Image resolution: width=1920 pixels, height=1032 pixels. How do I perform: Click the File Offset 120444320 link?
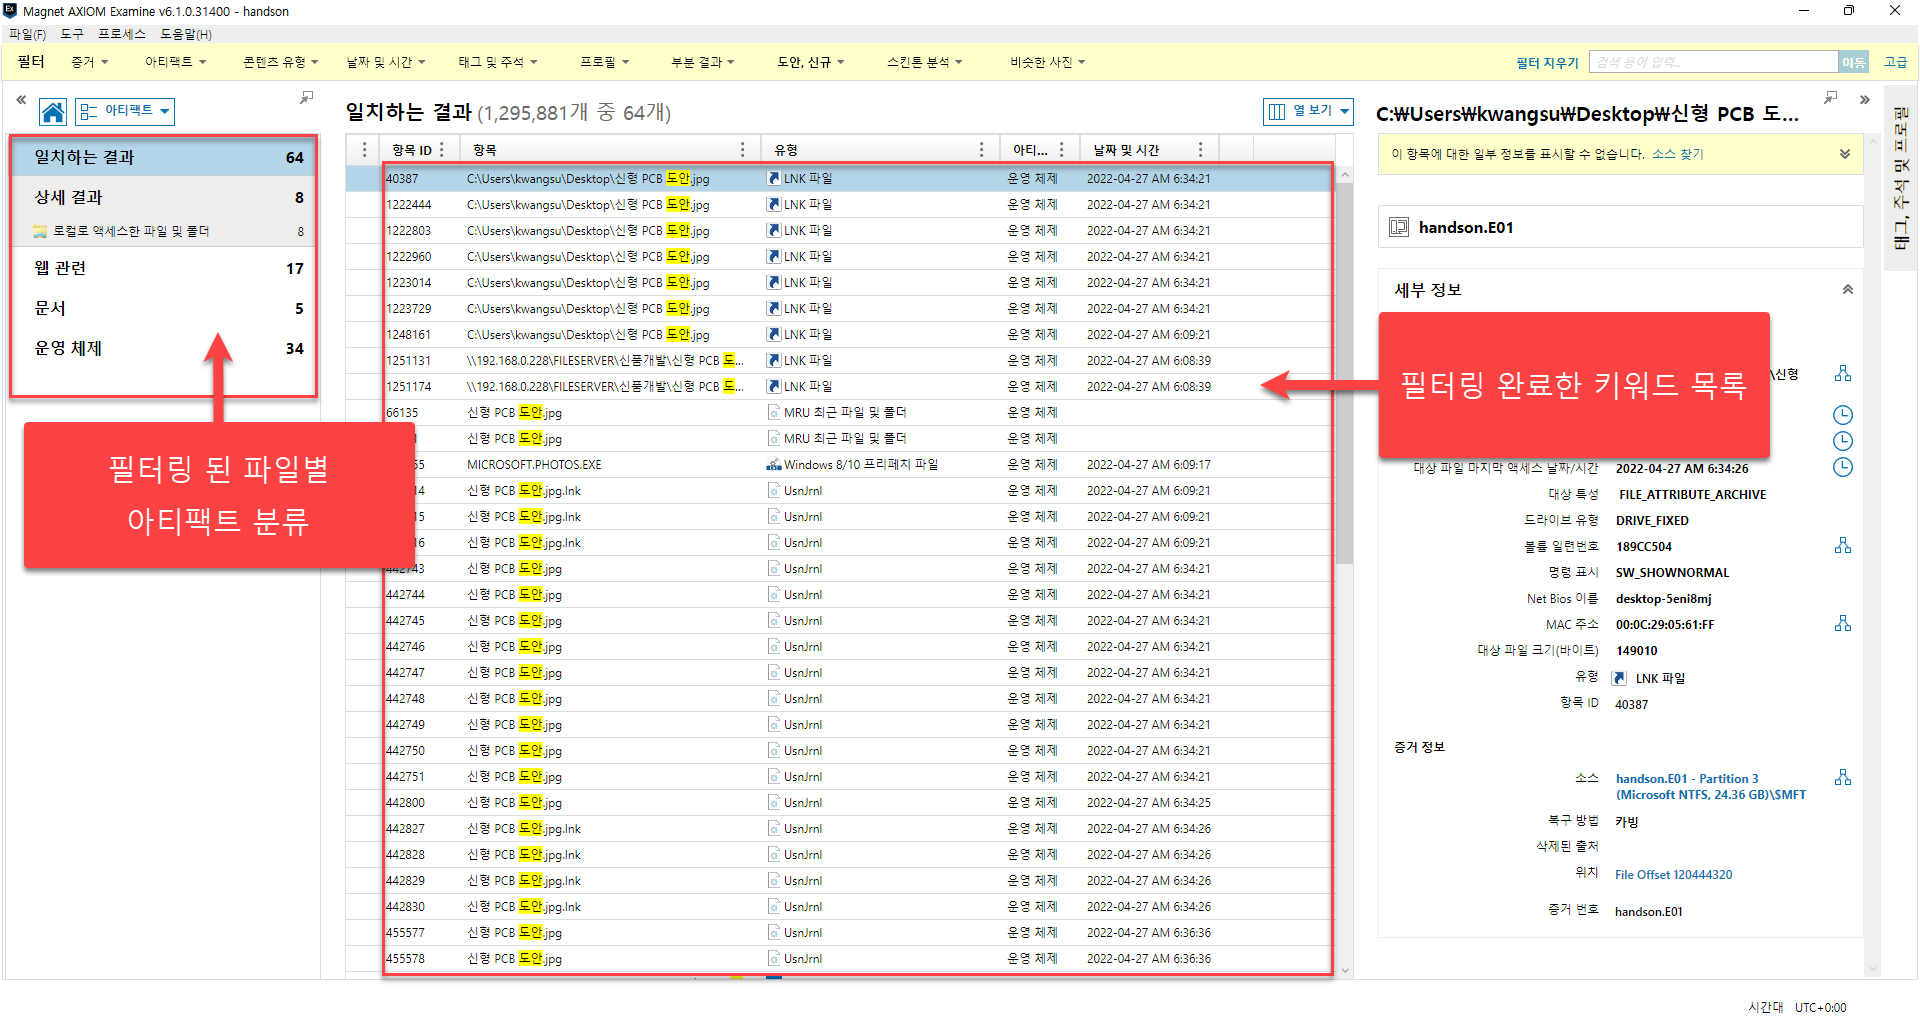click(x=1673, y=875)
